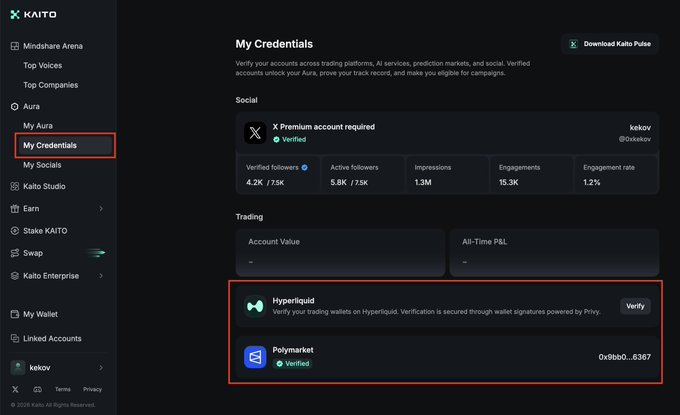Click the kekov name in Social card

tap(640, 127)
